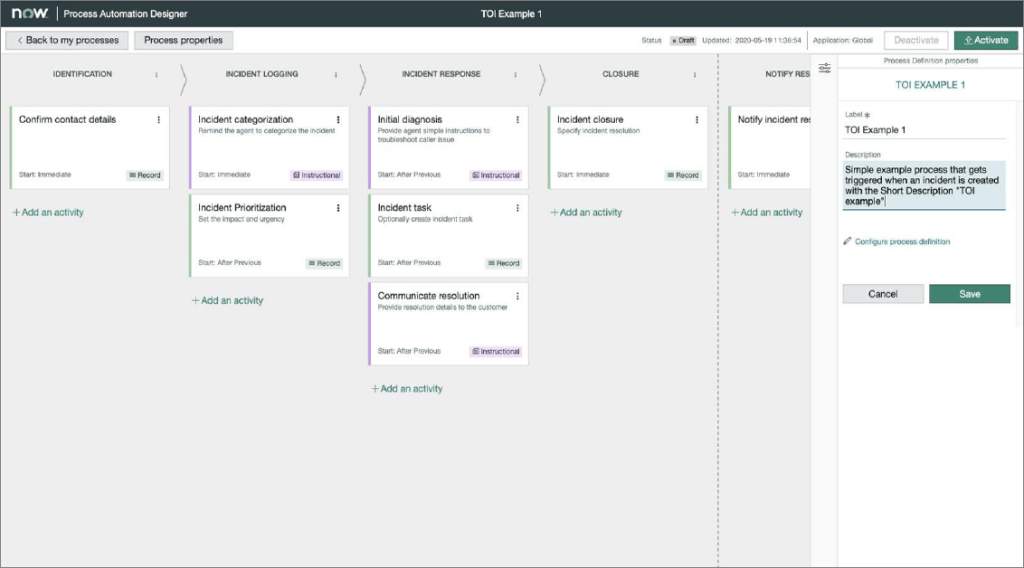This screenshot has width=1024, height=568.
Task: Open Identification lane options menu
Action: coord(156,75)
